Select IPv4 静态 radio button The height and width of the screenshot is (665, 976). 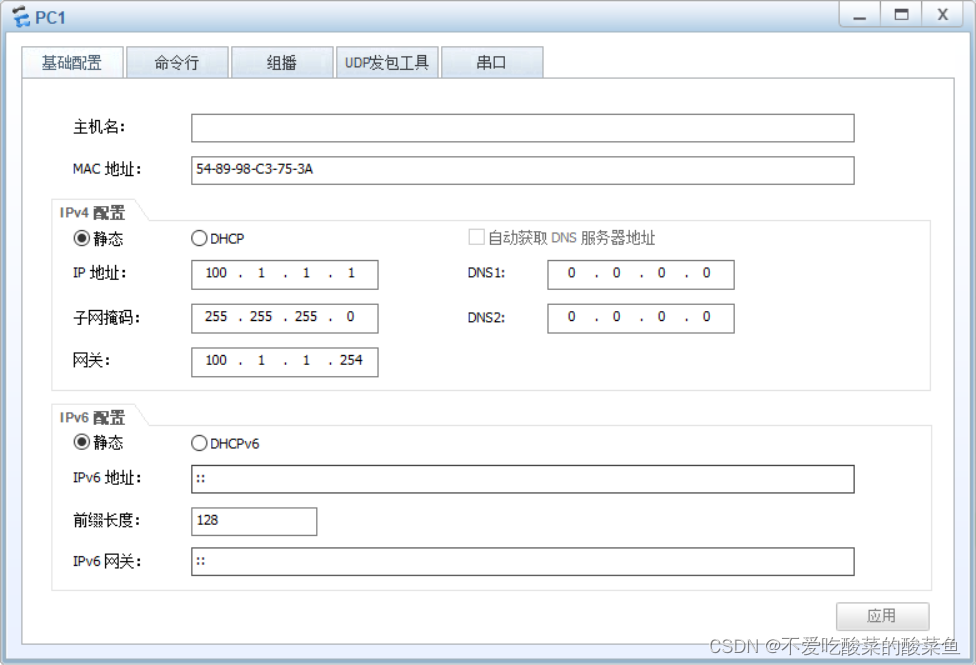click(x=82, y=238)
